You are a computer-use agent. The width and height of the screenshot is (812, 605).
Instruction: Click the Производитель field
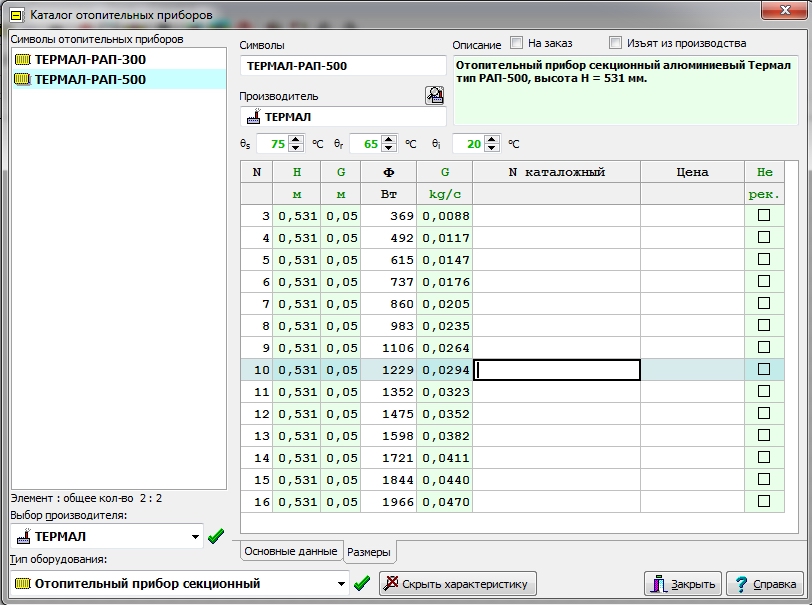coord(343,117)
